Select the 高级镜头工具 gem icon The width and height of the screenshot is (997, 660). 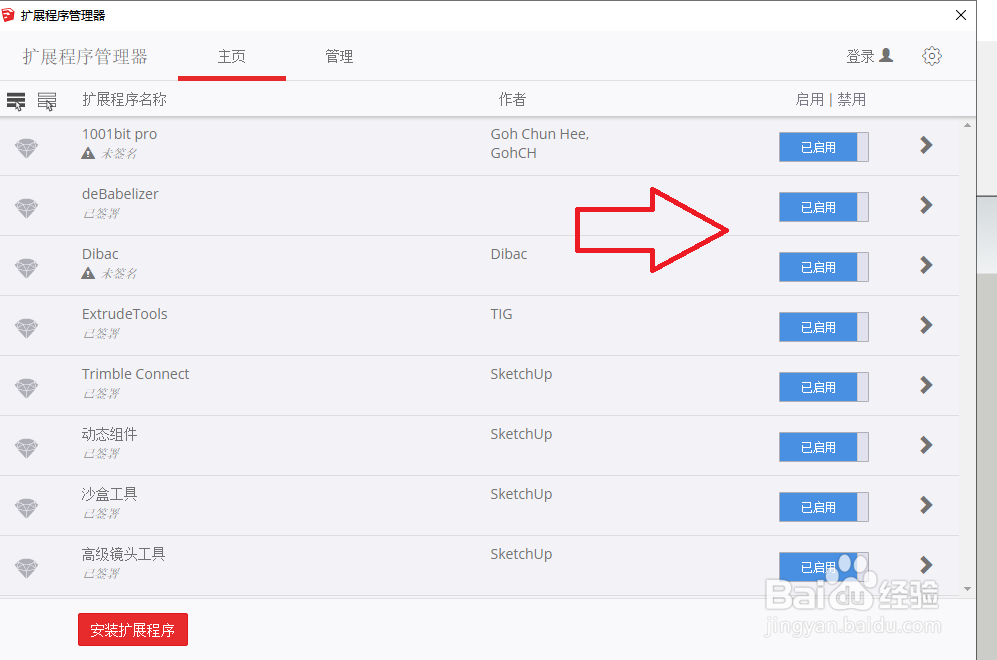27,568
